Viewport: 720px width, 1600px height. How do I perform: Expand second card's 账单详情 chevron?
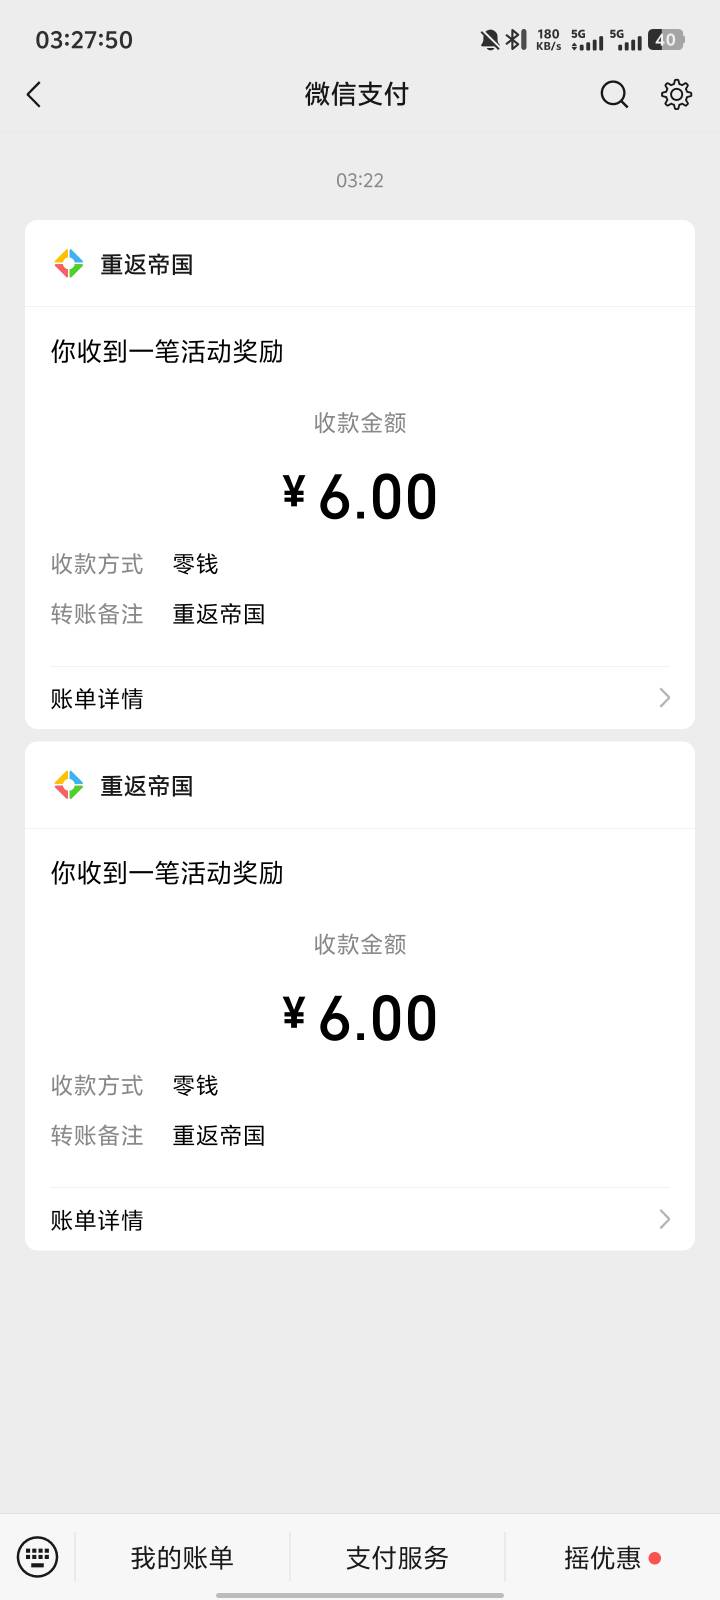pos(665,1219)
